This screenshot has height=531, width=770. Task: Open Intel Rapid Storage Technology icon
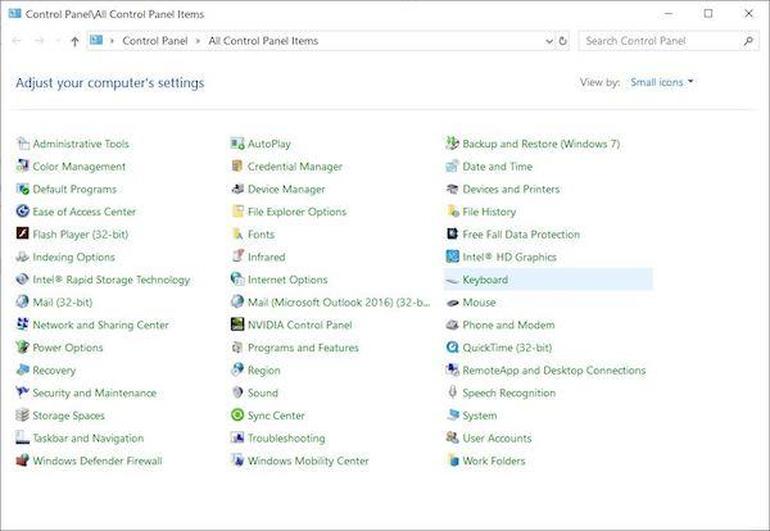23,279
